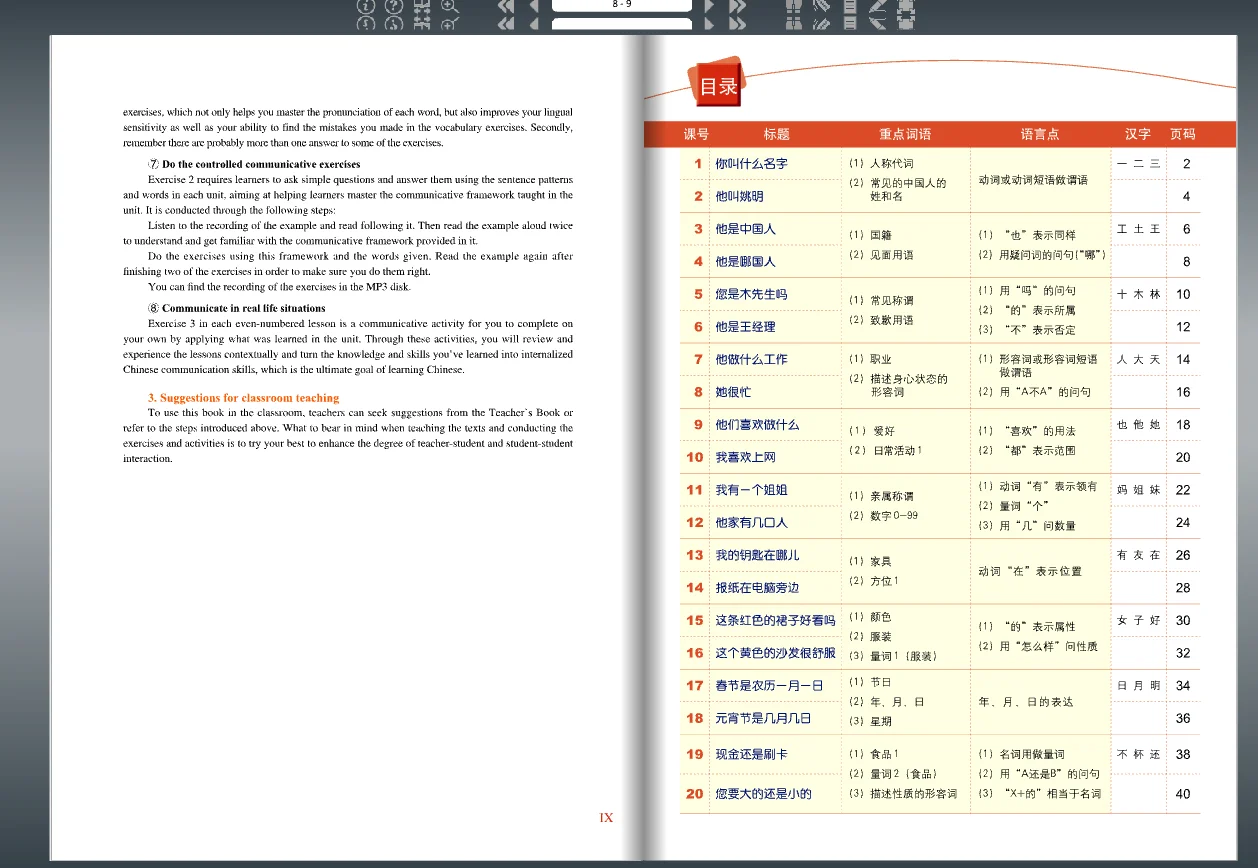Select lesson title 这个黄色的沙发很舒服
This screenshot has width=1258, height=868.
775,653
